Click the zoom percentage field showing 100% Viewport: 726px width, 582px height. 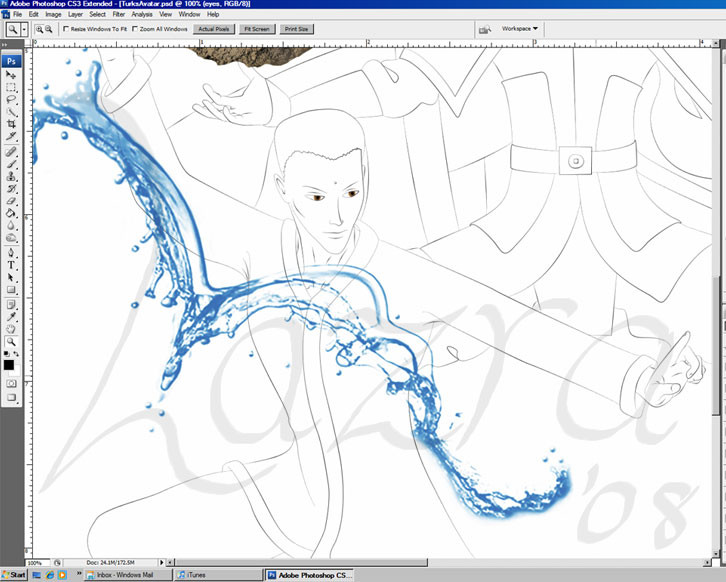(37, 563)
